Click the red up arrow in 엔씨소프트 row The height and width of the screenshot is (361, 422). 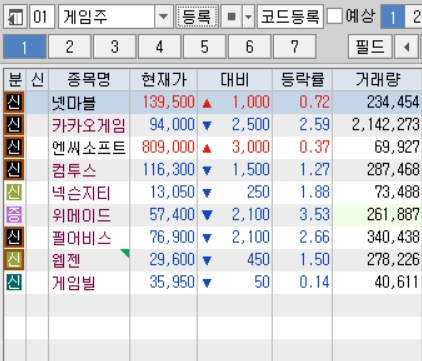pos(207,148)
